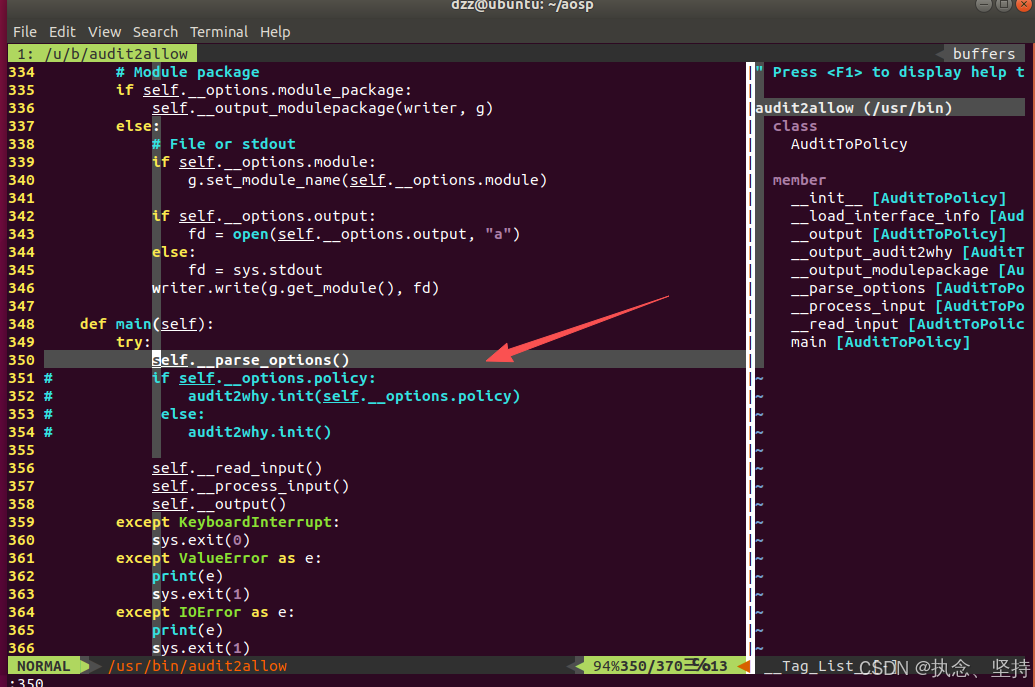
Task: Click 'except KeyboardInterrupt:' on line 359
Action: (228, 522)
